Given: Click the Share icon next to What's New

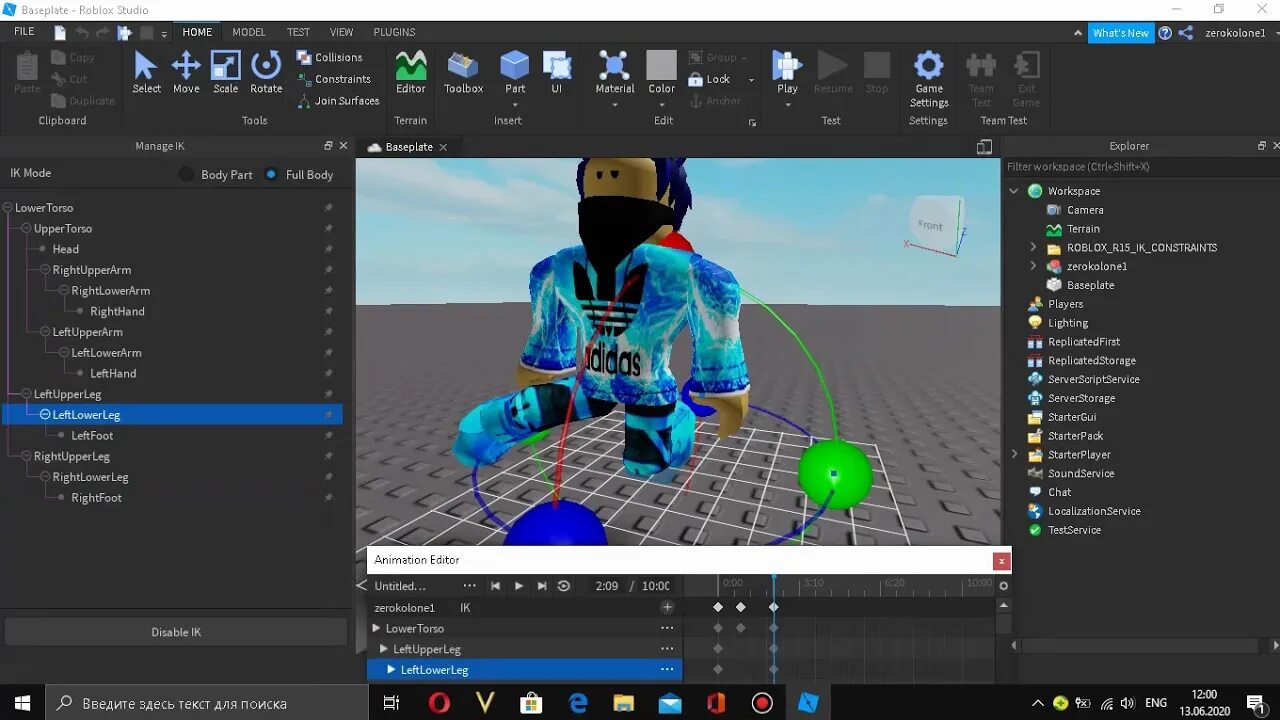Looking at the screenshot, I should click(1186, 33).
